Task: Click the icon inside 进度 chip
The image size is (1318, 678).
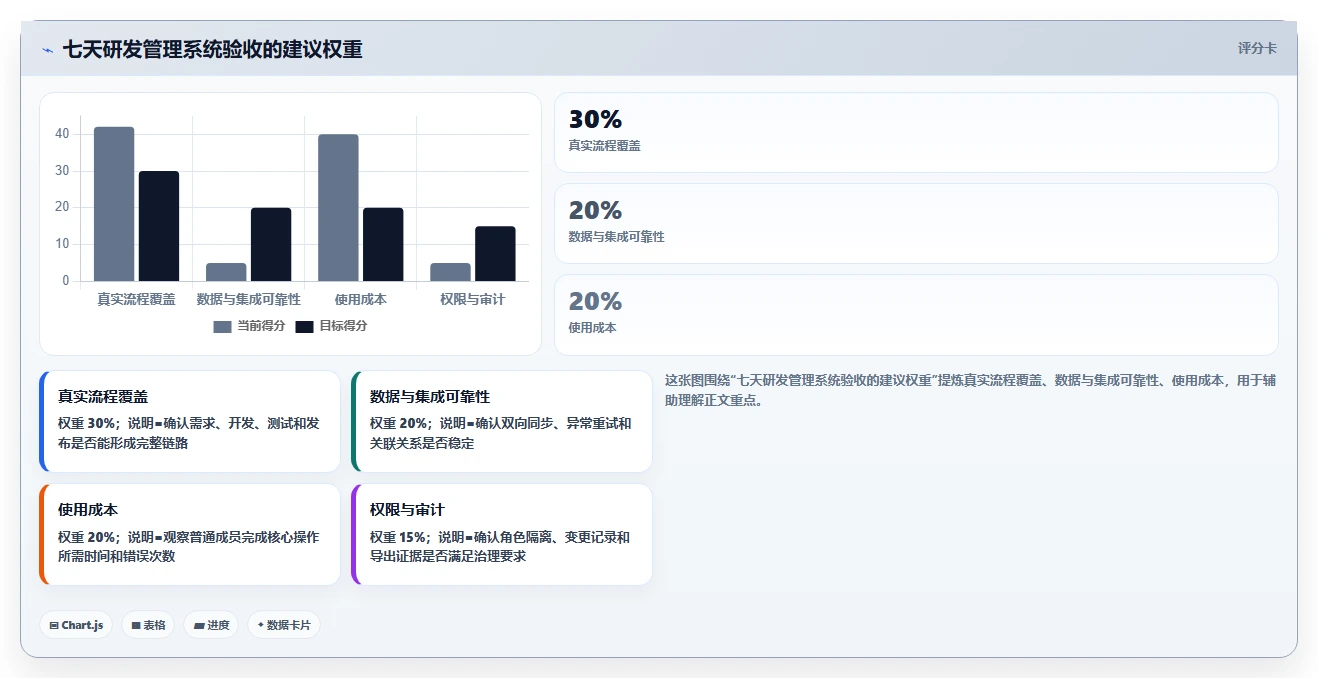Action: pos(199,625)
